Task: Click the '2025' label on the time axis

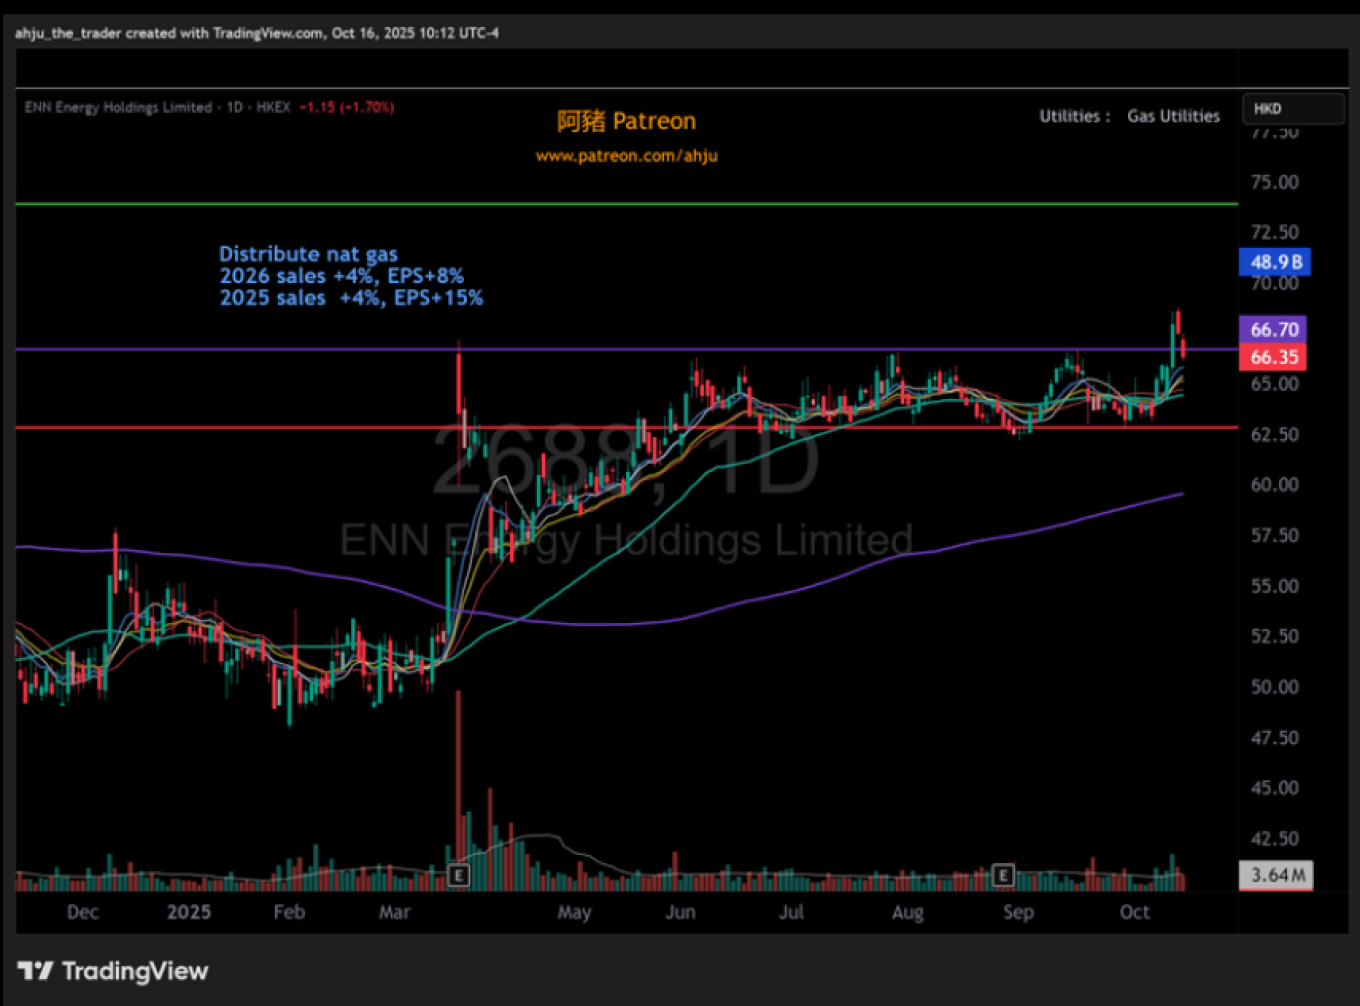Action: point(189,912)
